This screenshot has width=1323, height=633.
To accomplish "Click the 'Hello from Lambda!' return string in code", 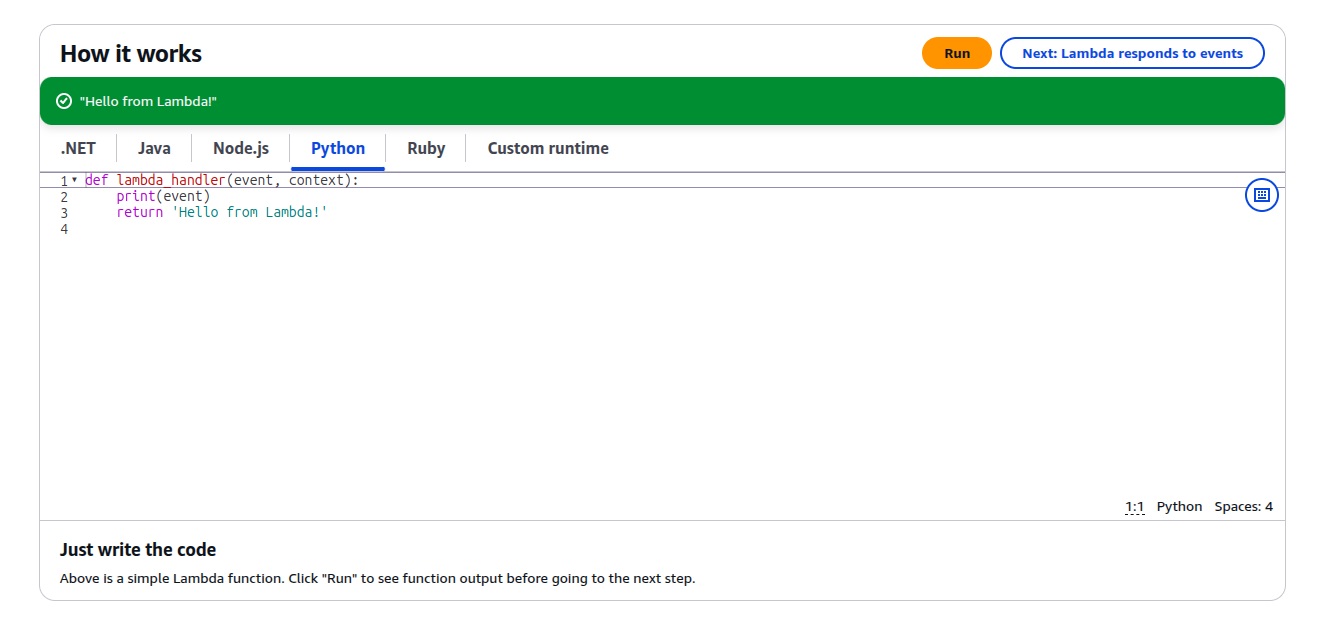I will click(x=250, y=213).
